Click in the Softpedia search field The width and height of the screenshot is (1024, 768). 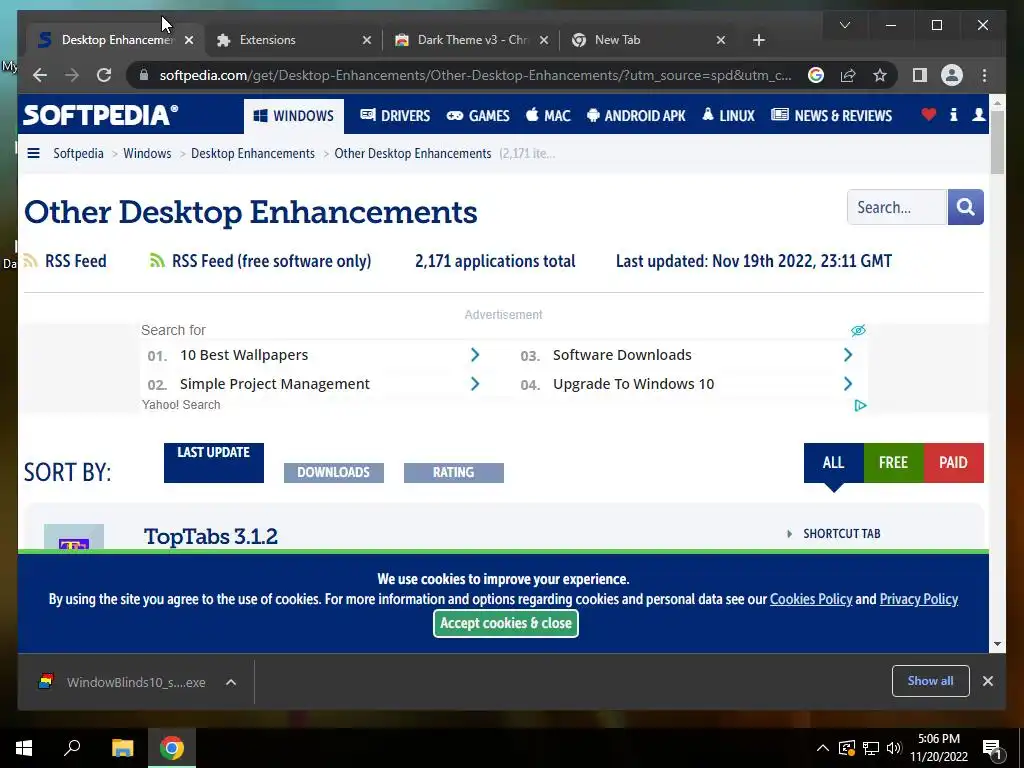pos(897,207)
